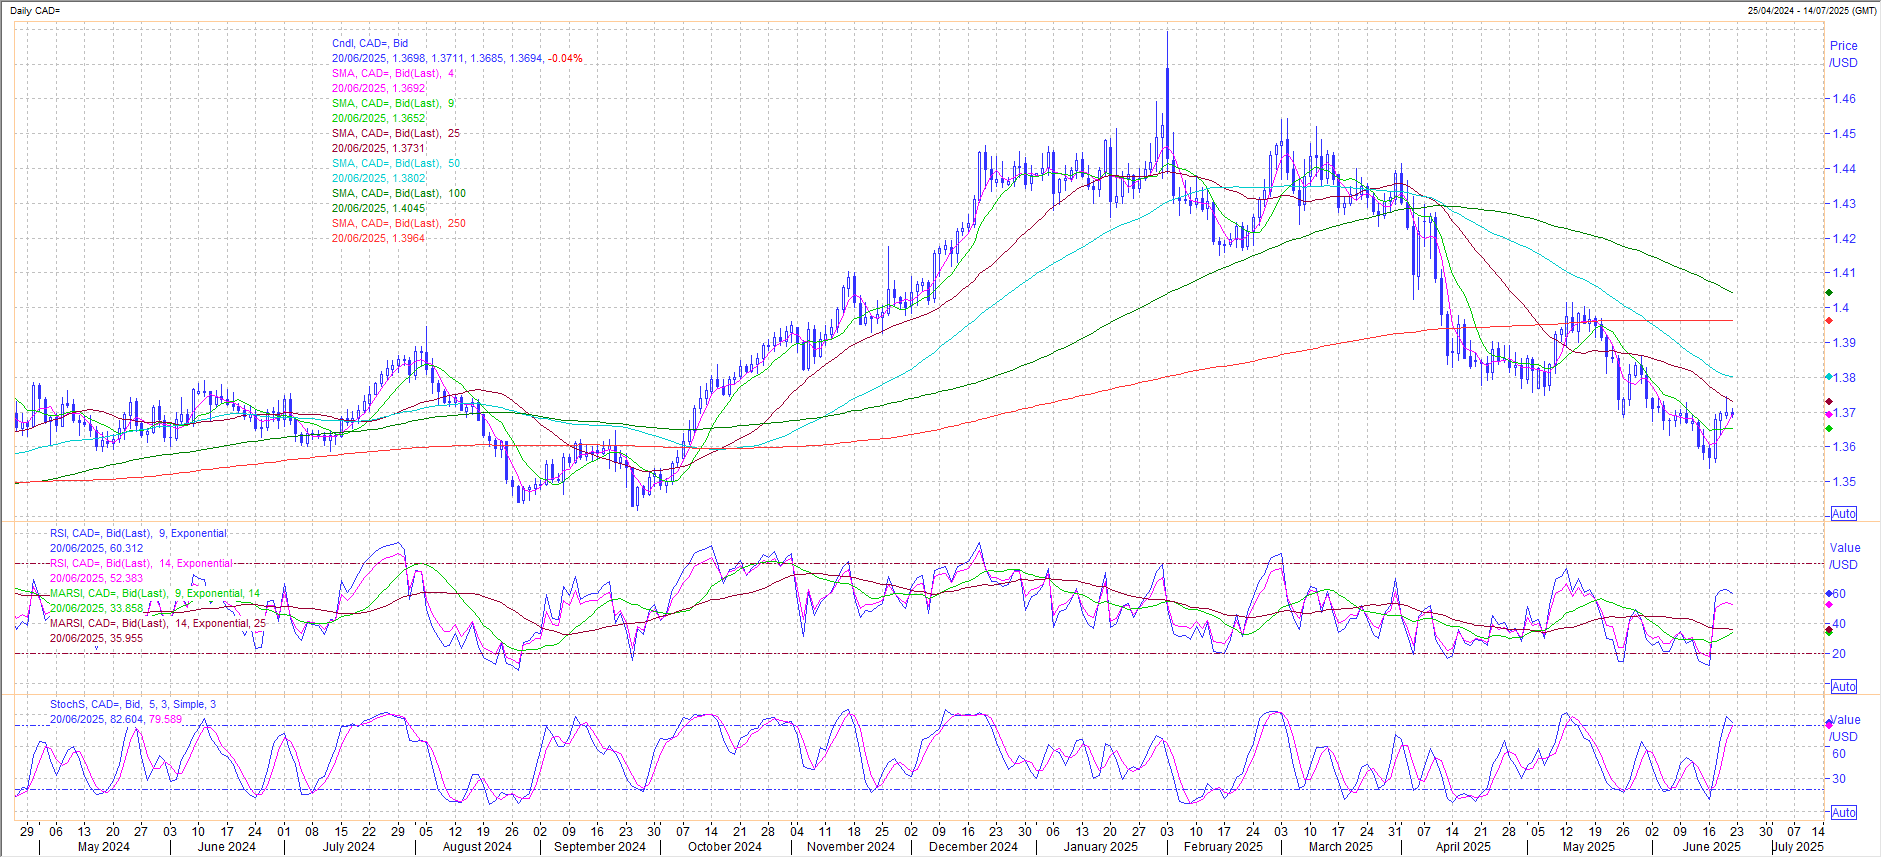Click the 'June 2025' month label
The height and width of the screenshot is (858, 1882).
pos(1711,846)
